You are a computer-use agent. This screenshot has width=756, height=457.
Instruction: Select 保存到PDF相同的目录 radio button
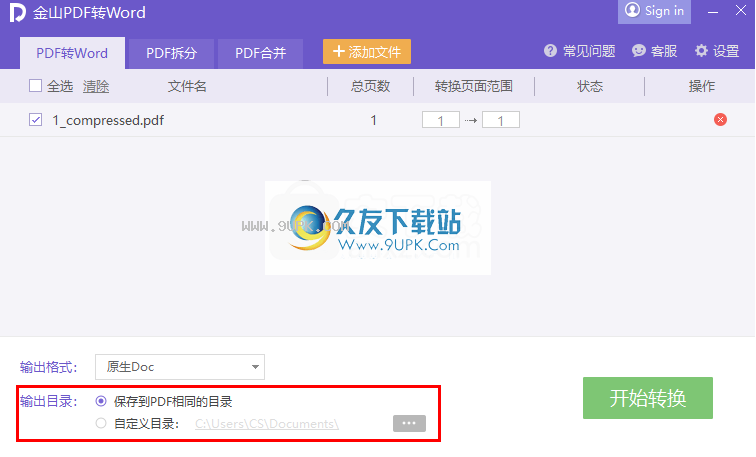[101, 401]
